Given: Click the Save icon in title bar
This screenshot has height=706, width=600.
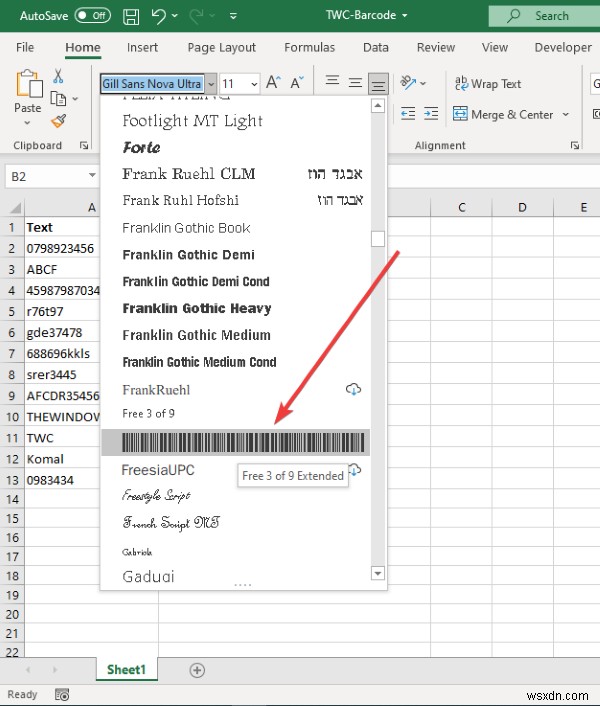Looking at the screenshot, I should (x=131, y=16).
